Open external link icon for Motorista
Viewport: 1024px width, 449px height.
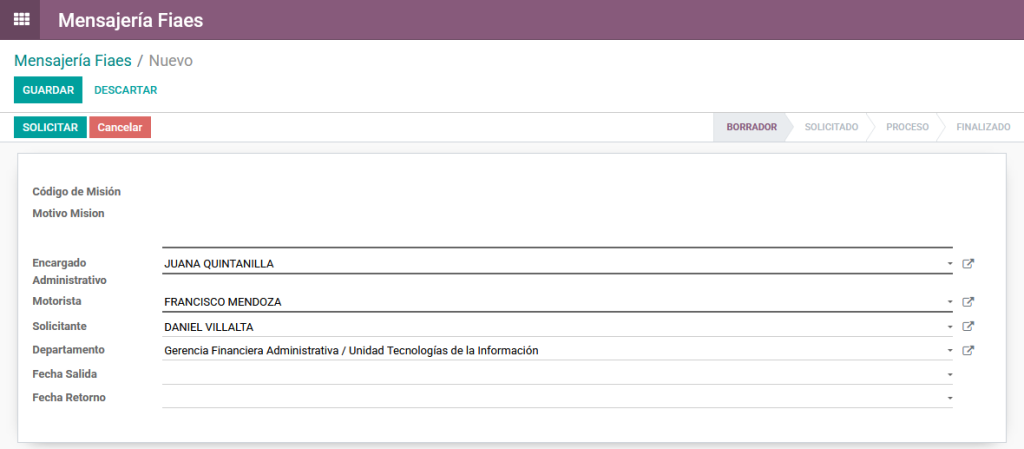968,301
